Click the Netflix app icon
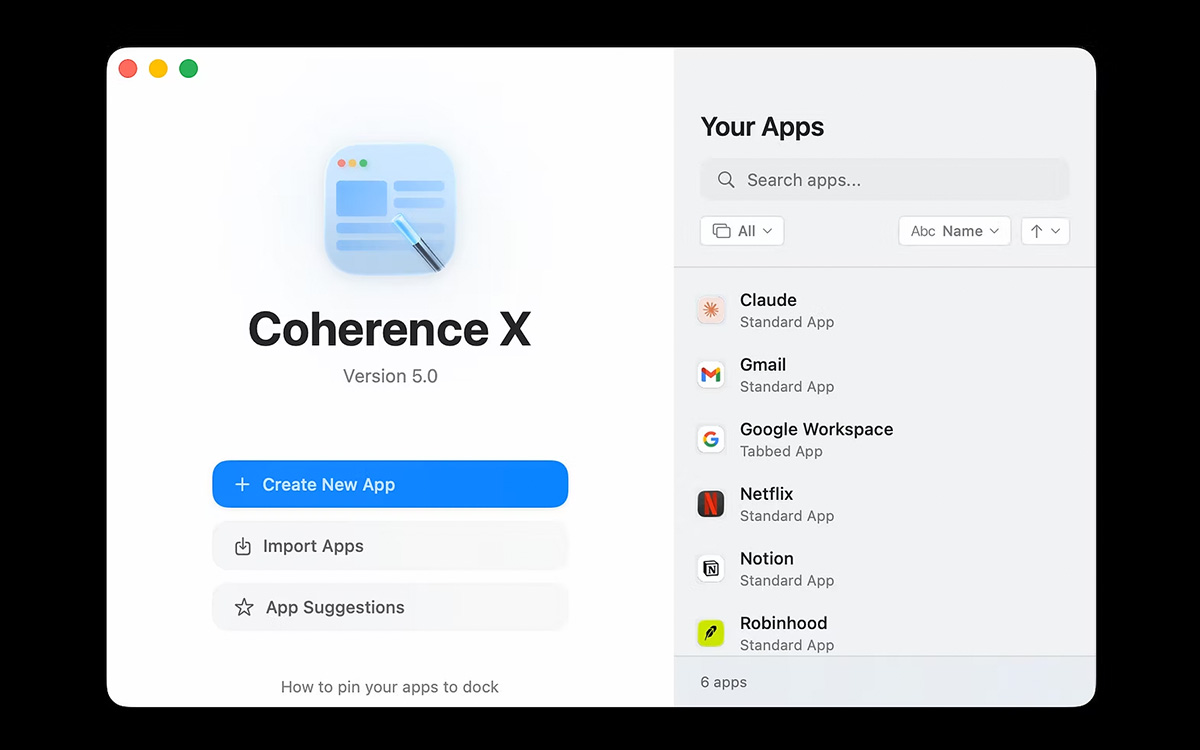This screenshot has height=750, width=1200. tap(711, 504)
